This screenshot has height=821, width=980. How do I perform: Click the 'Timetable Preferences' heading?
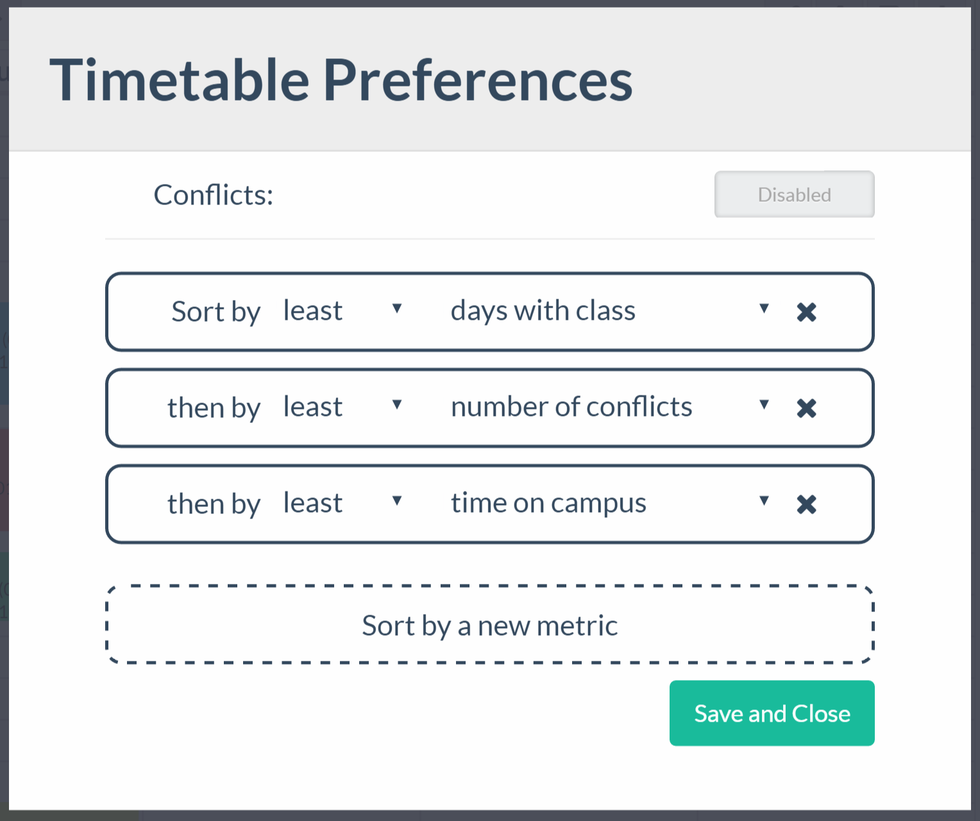tap(341, 80)
